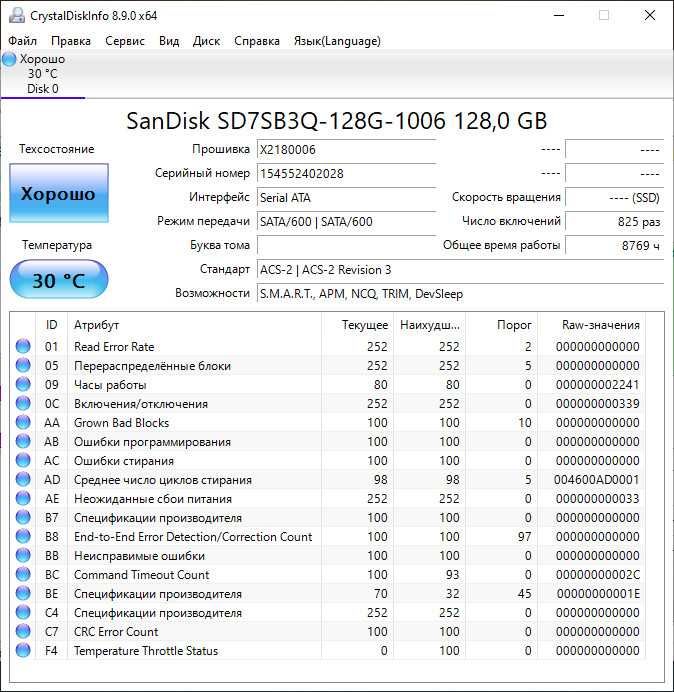Click the status orb for attribute 05

coord(23,365)
